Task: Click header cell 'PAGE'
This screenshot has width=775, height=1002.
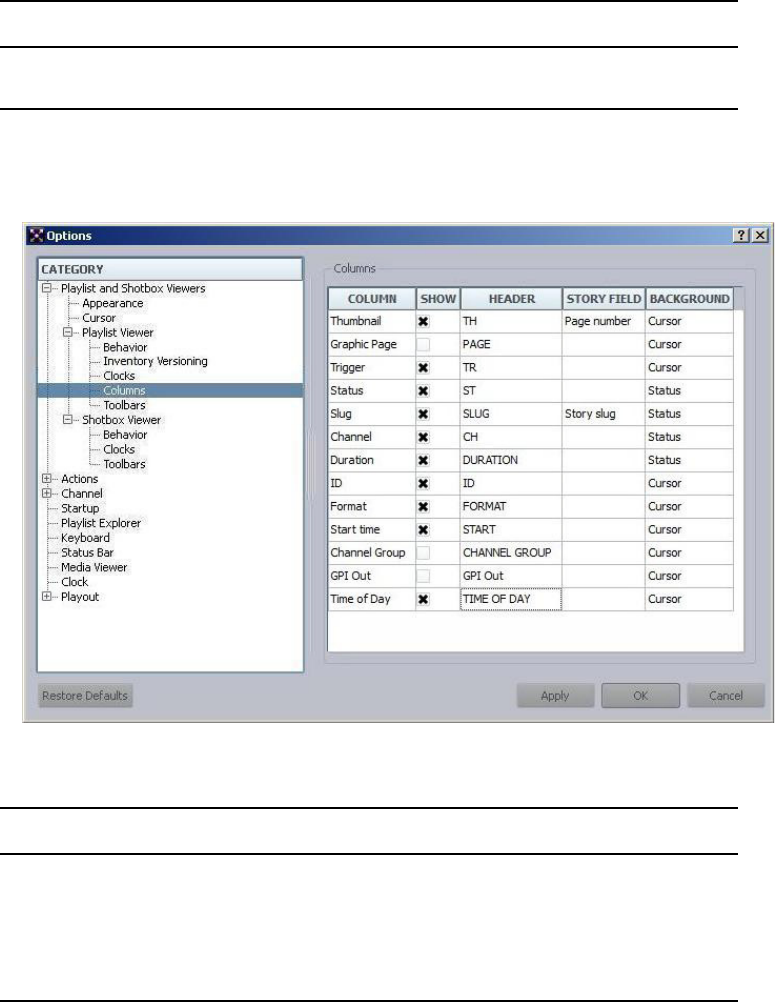Action: [510, 344]
